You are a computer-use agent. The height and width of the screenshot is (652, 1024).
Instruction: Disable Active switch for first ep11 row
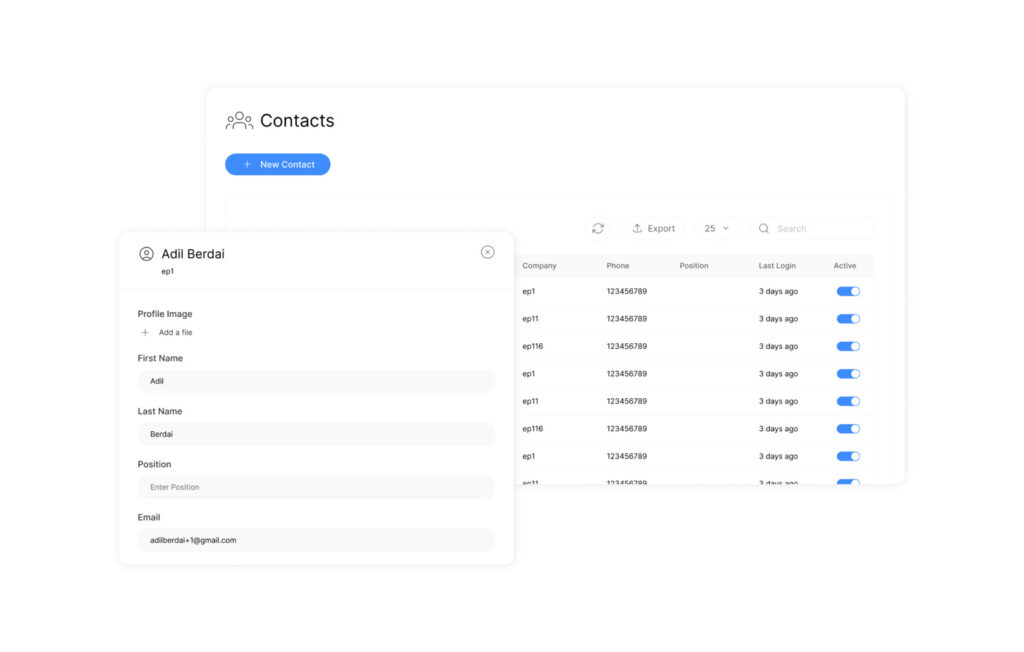[848, 319]
